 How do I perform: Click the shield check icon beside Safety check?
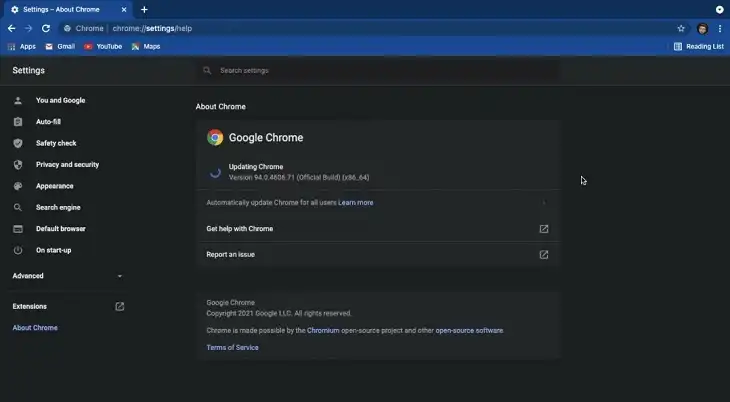18,143
